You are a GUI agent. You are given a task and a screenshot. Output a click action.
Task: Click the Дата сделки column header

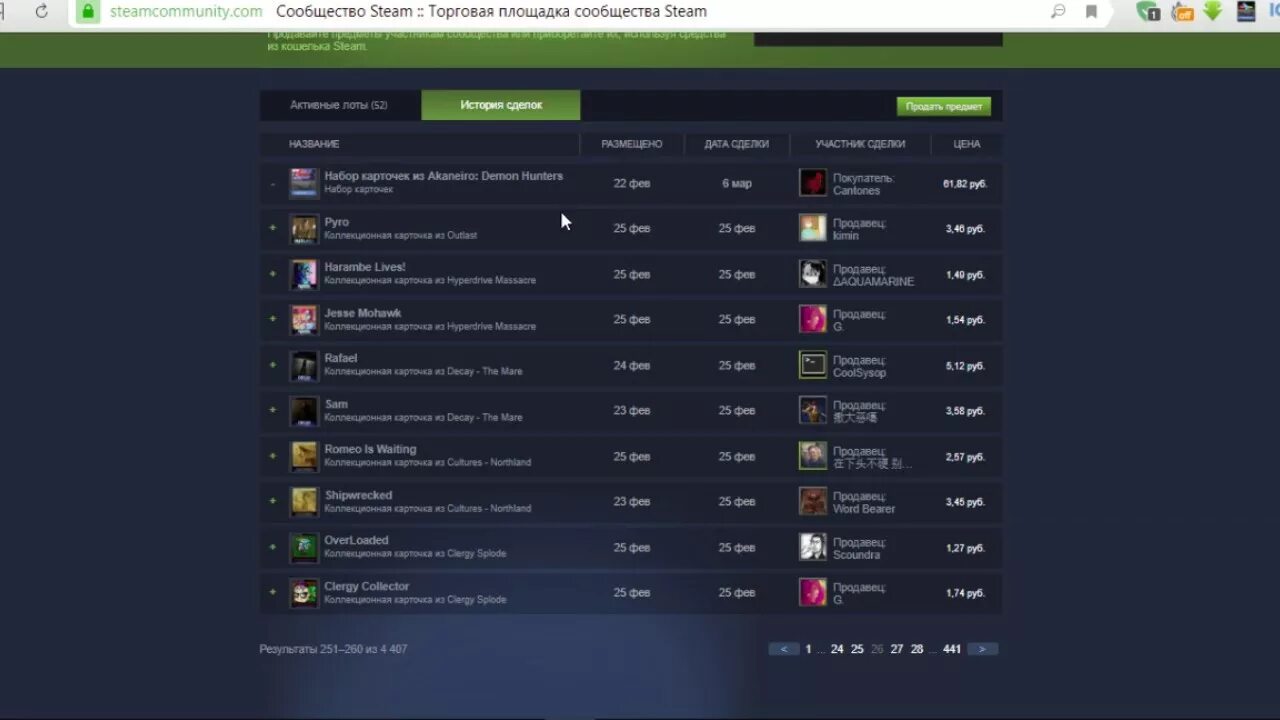point(737,144)
